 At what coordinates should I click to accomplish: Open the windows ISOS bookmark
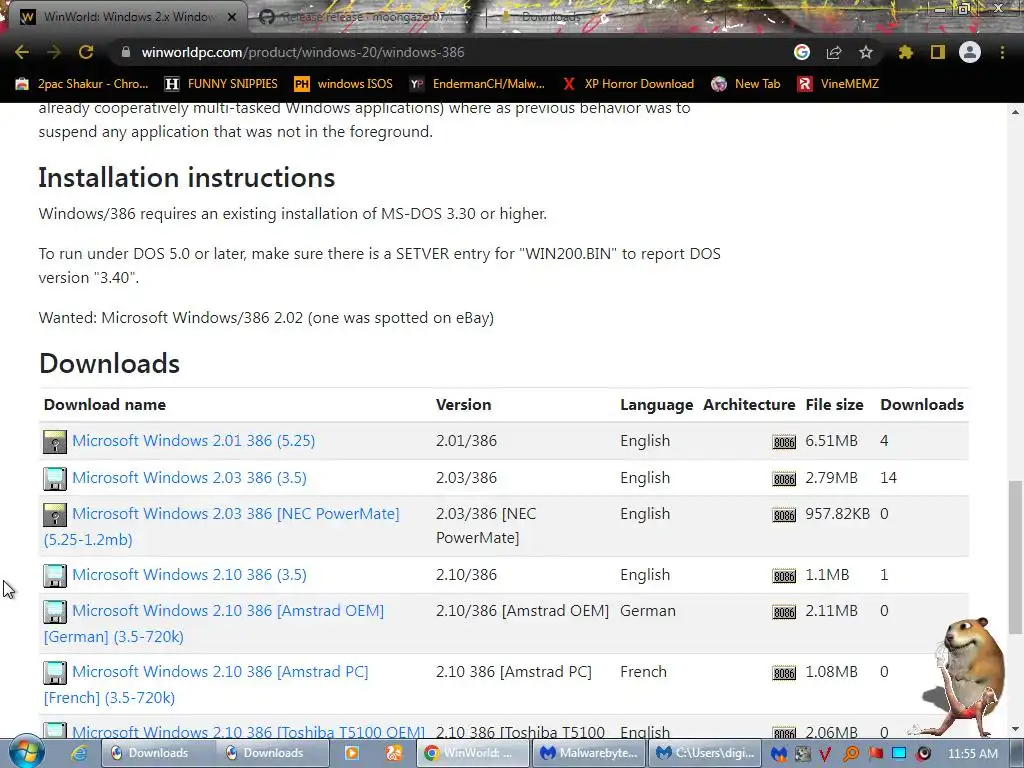point(344,84)
